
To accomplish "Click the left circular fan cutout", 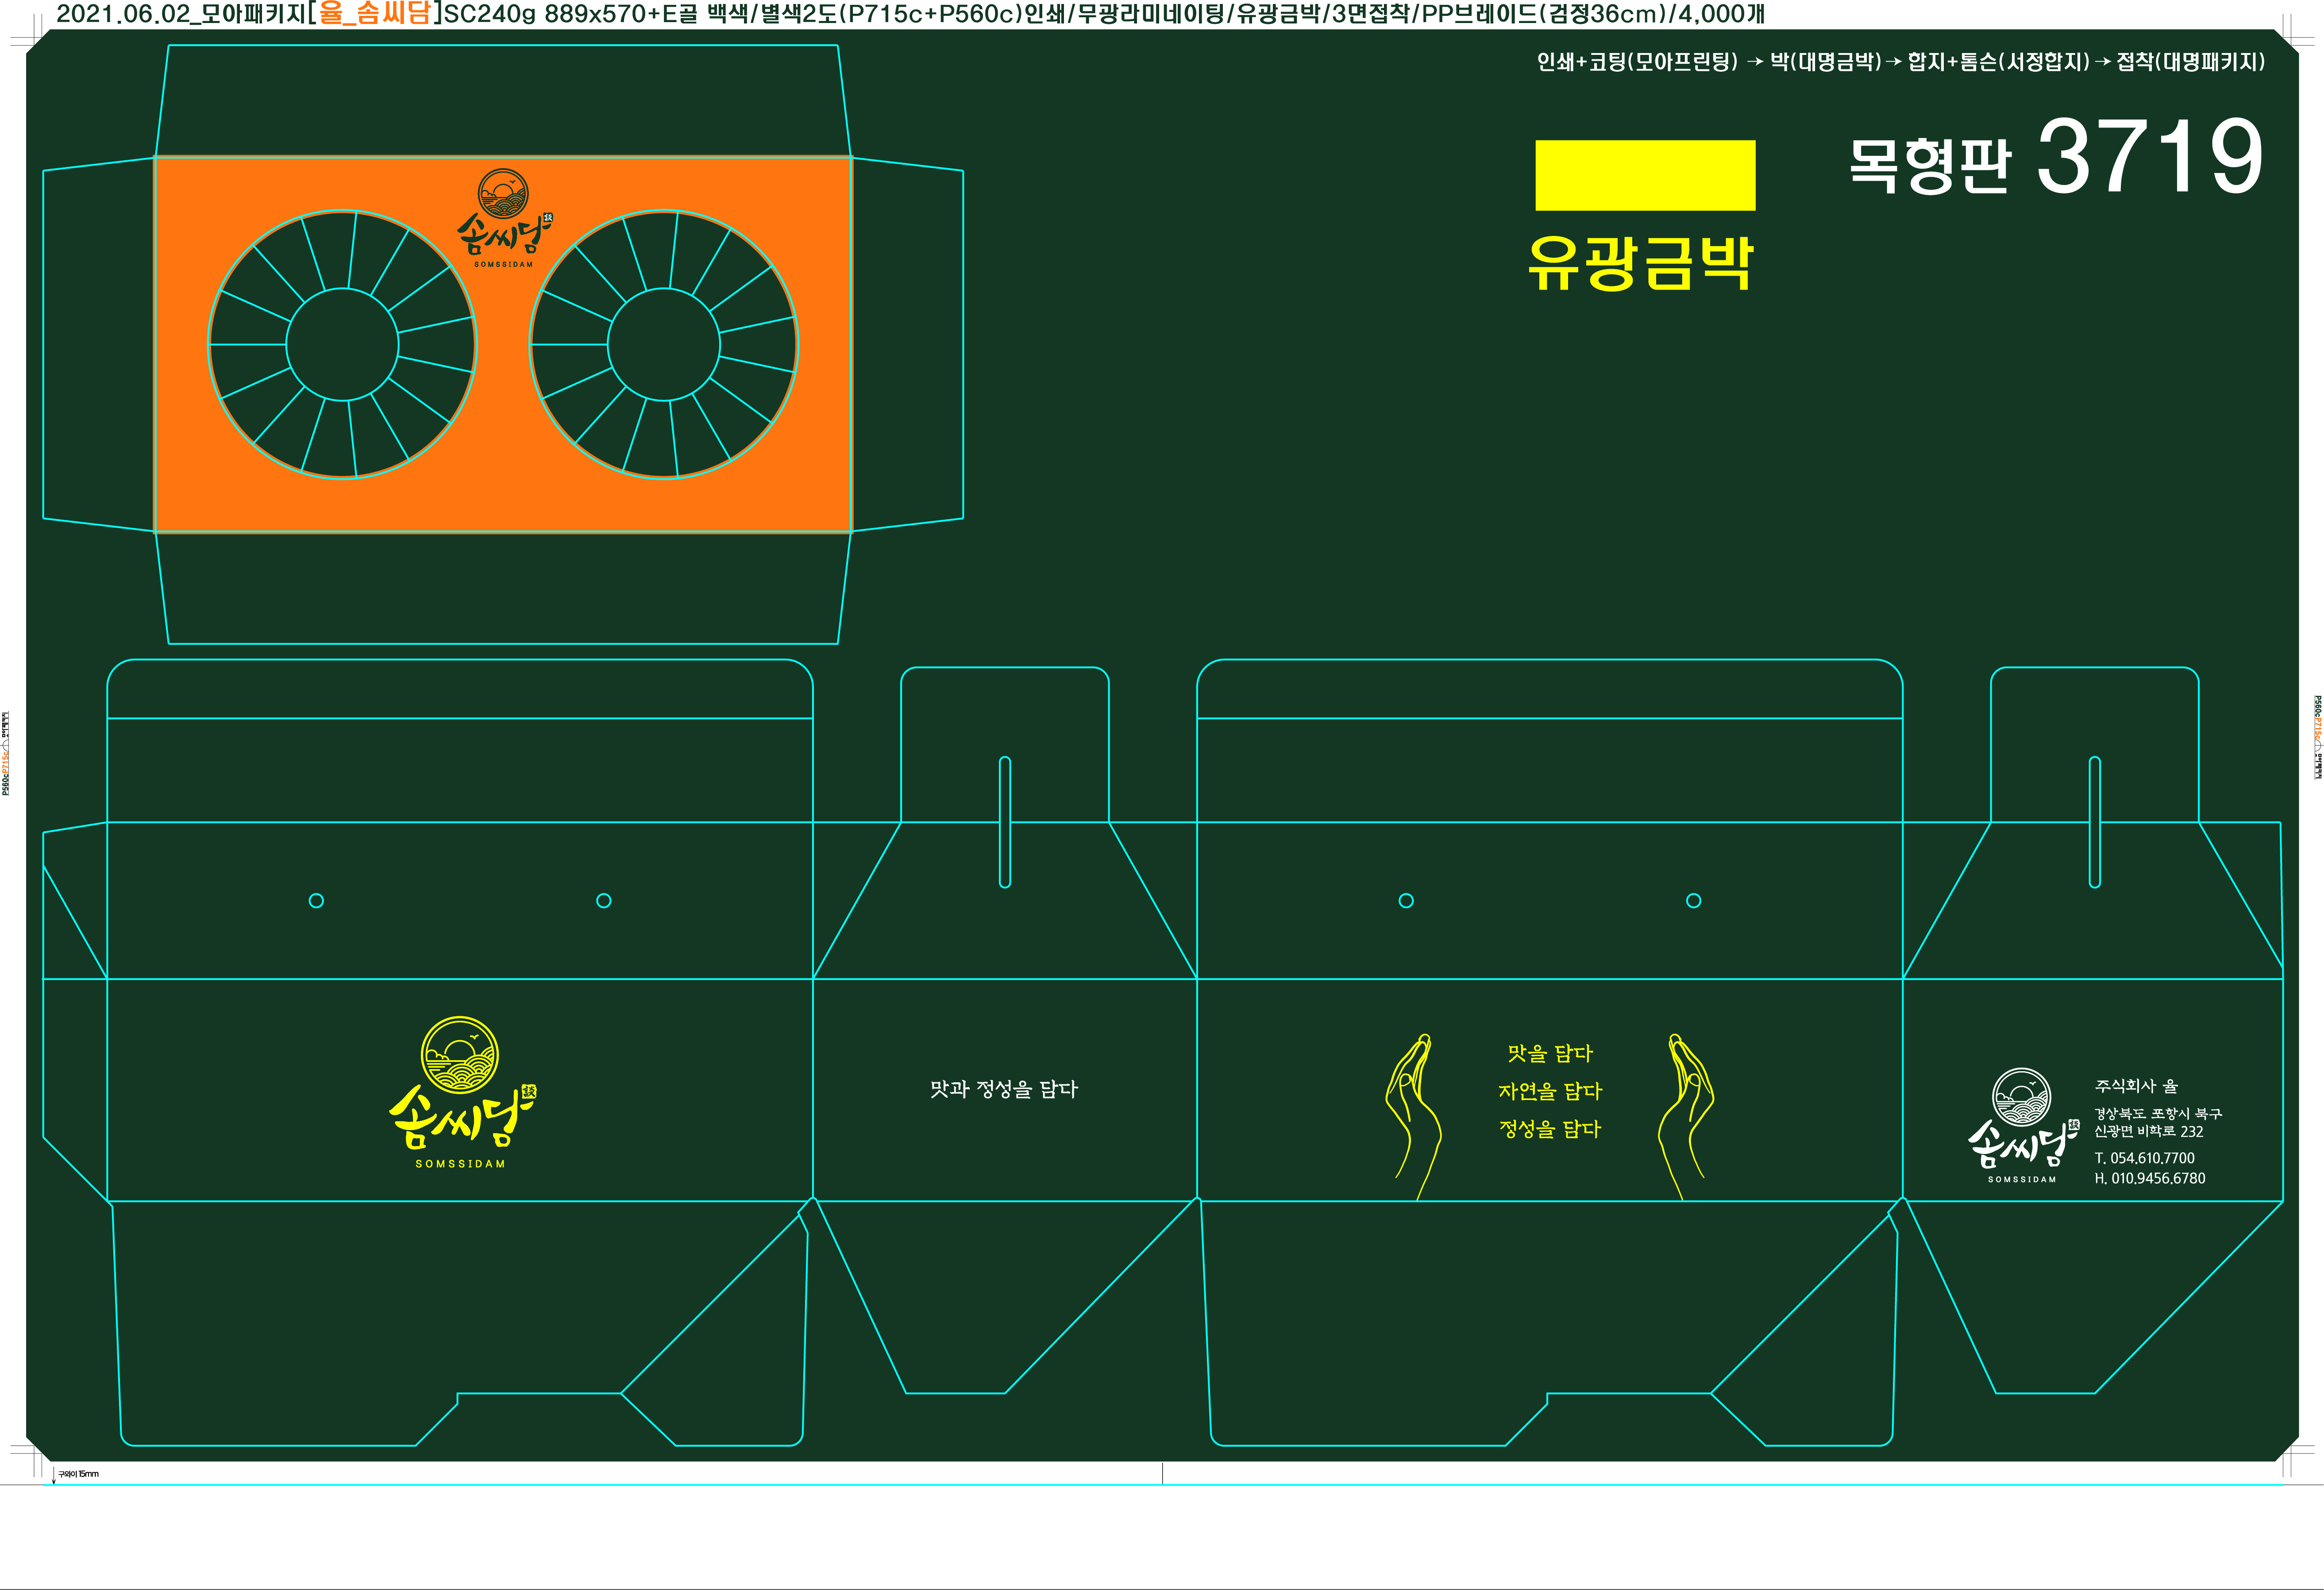I will 342,345.
